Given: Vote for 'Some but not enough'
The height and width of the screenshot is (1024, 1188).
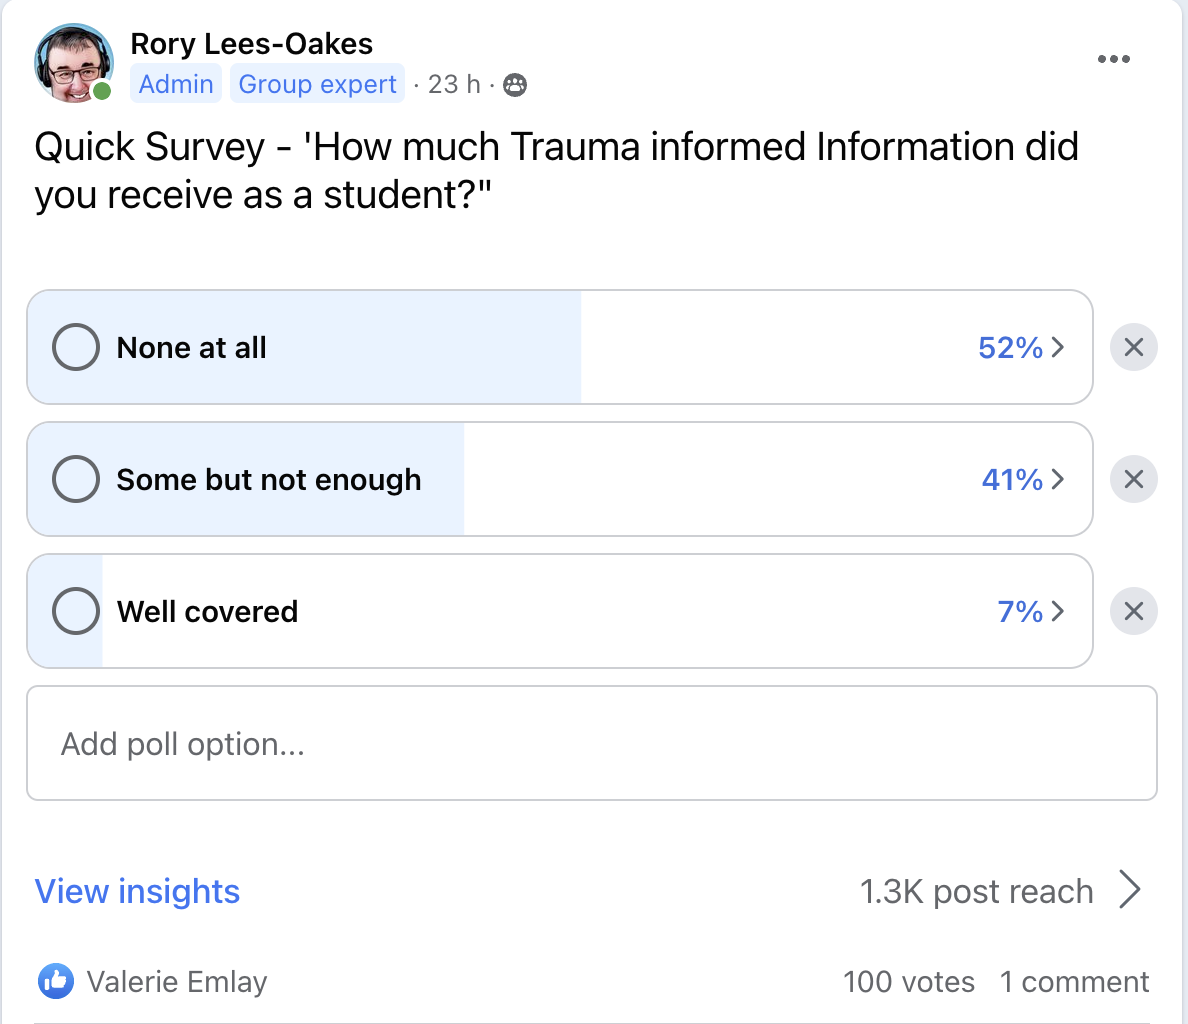Looking at the screenshot, I should click(x=76, y=480).
